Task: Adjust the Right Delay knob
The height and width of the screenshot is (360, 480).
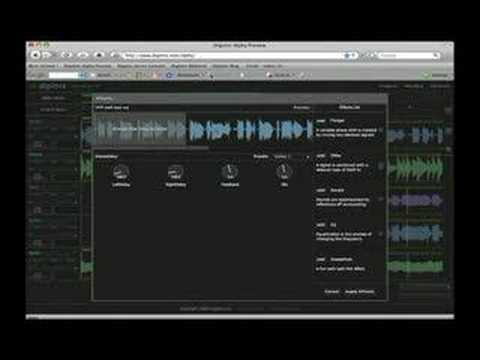Action: coord(176,172)
